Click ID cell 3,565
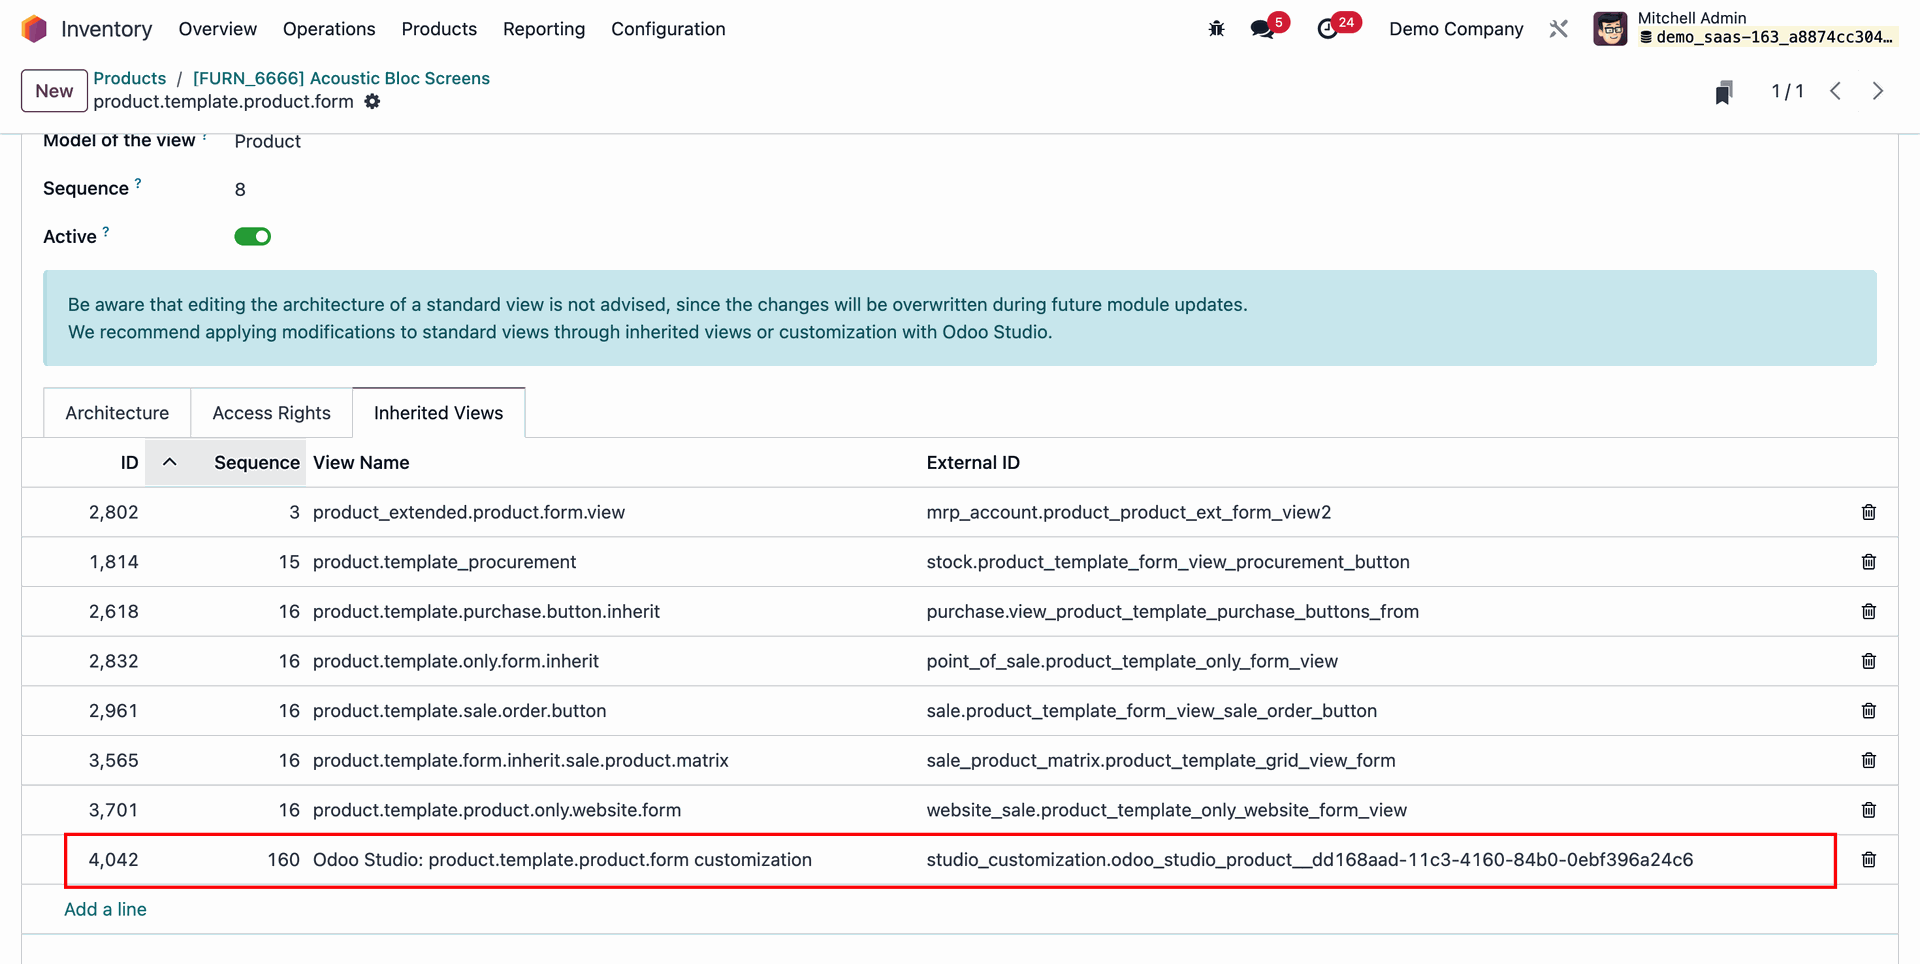This screenshot has height=964, width=1920. click(x=113, y=760)
